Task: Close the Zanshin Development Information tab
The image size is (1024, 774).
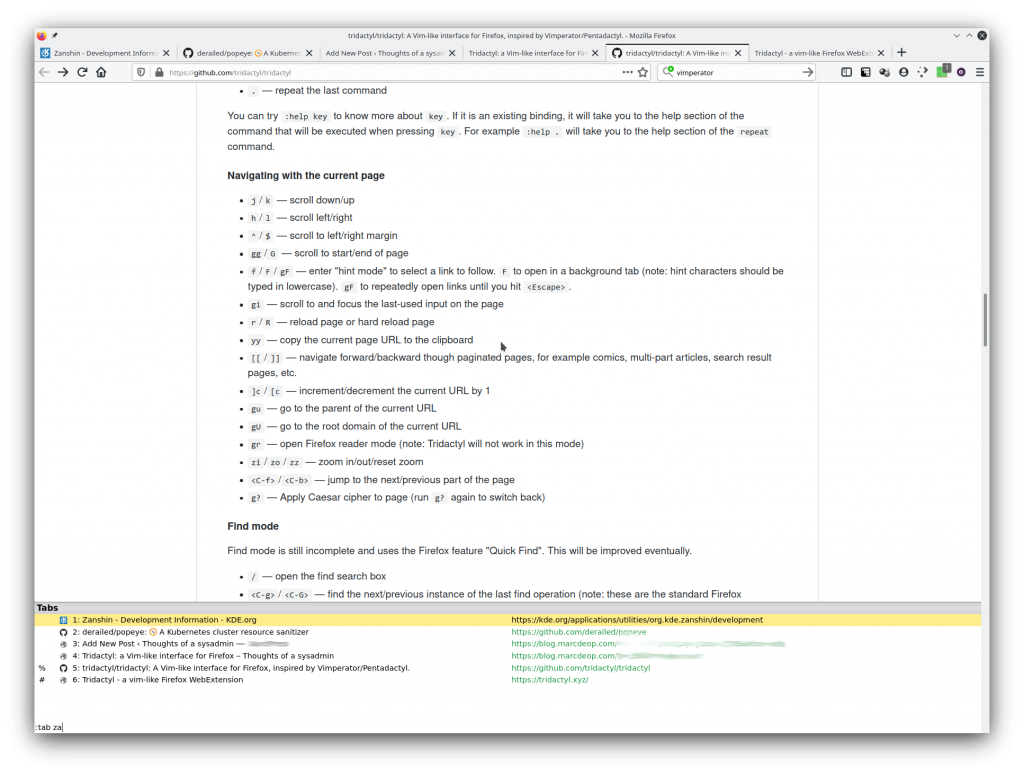Action: pos(166,53)
